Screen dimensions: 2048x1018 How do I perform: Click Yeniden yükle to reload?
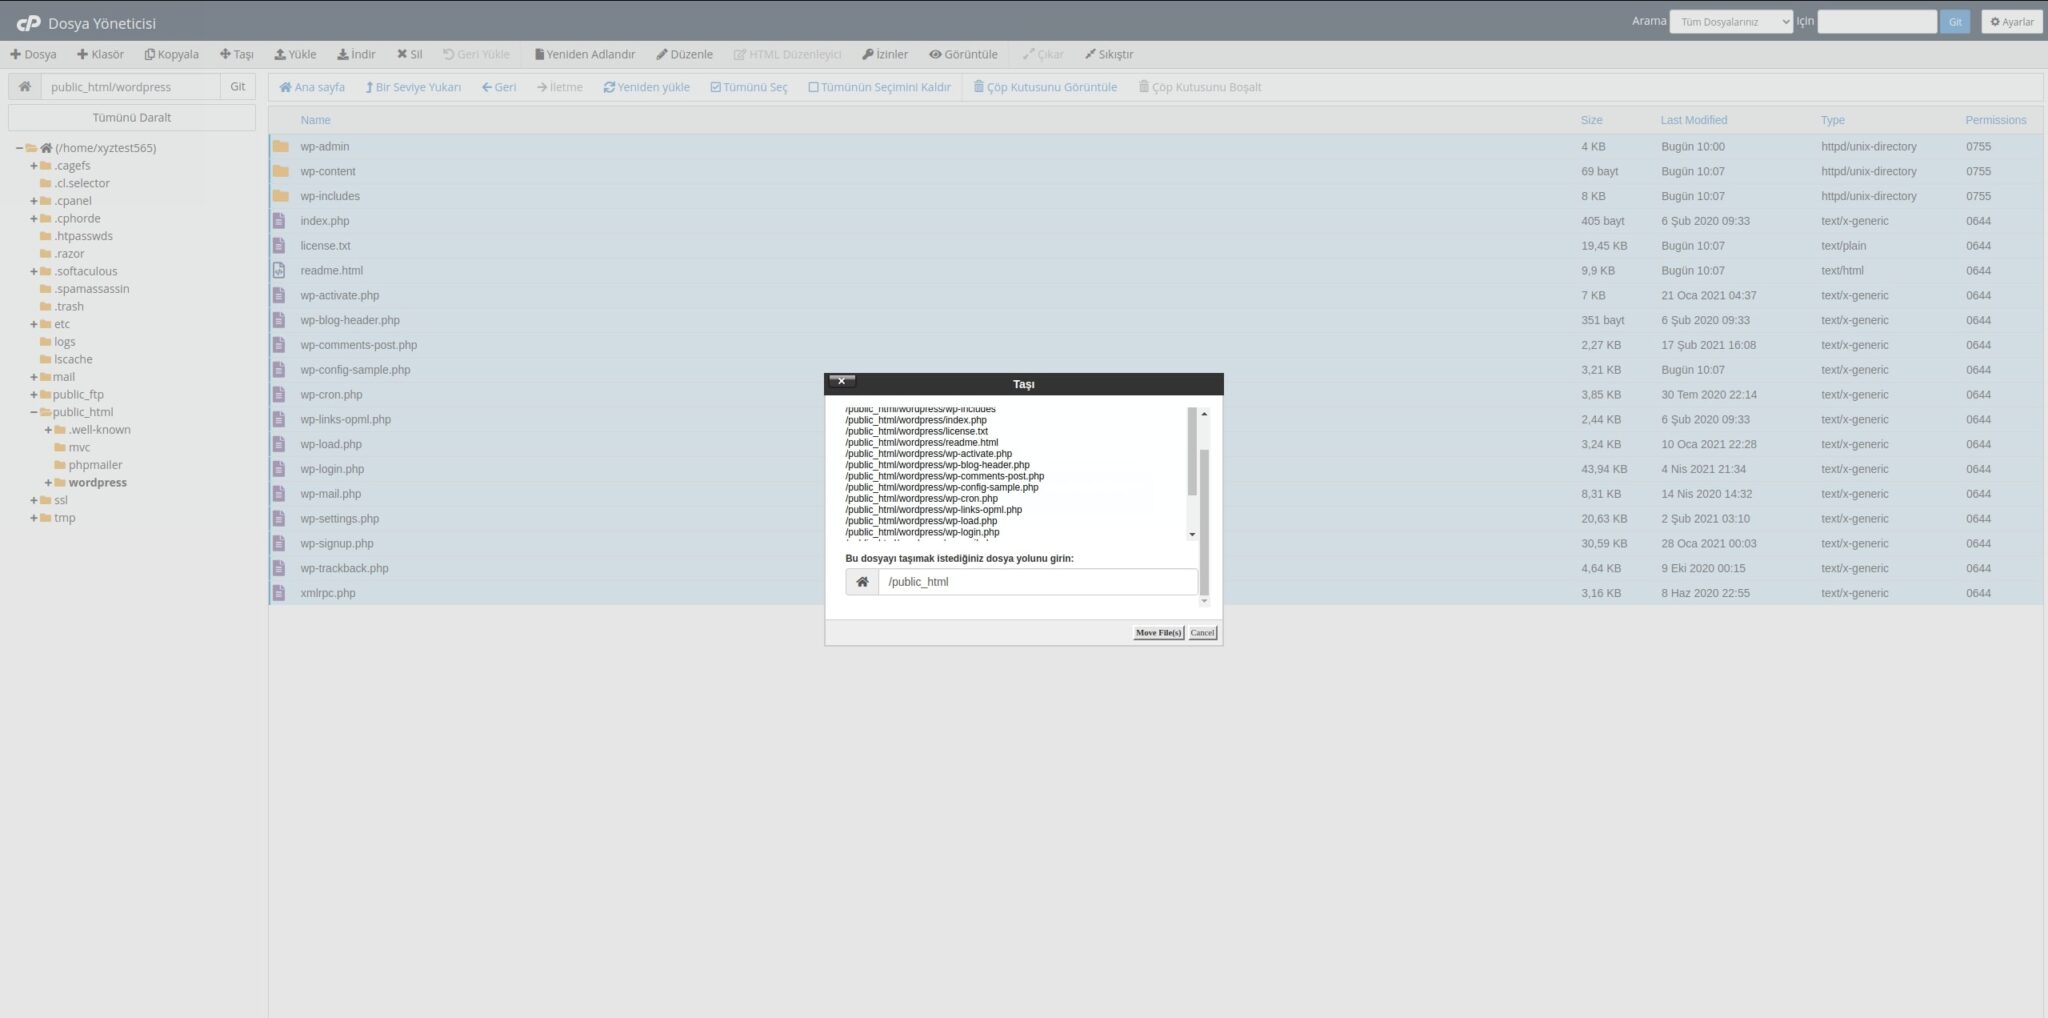pos(646,87)
